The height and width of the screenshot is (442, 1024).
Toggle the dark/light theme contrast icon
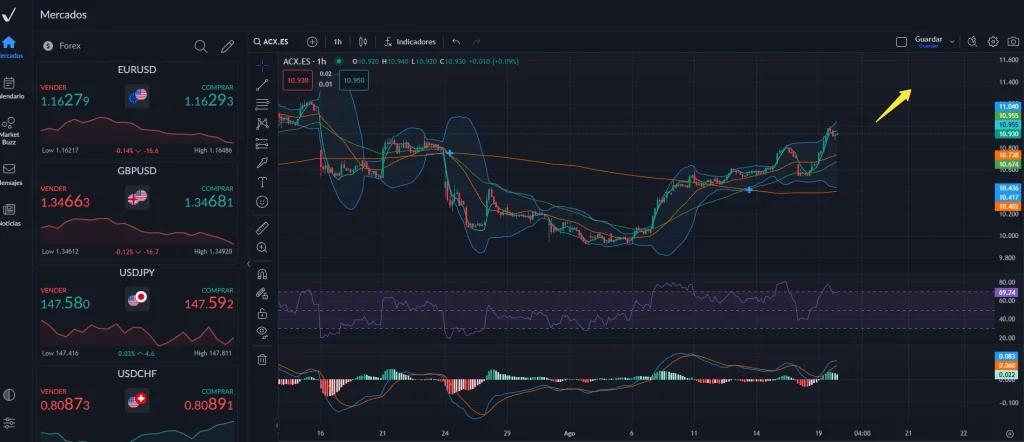pyautogui.click(x=9, y=395)
